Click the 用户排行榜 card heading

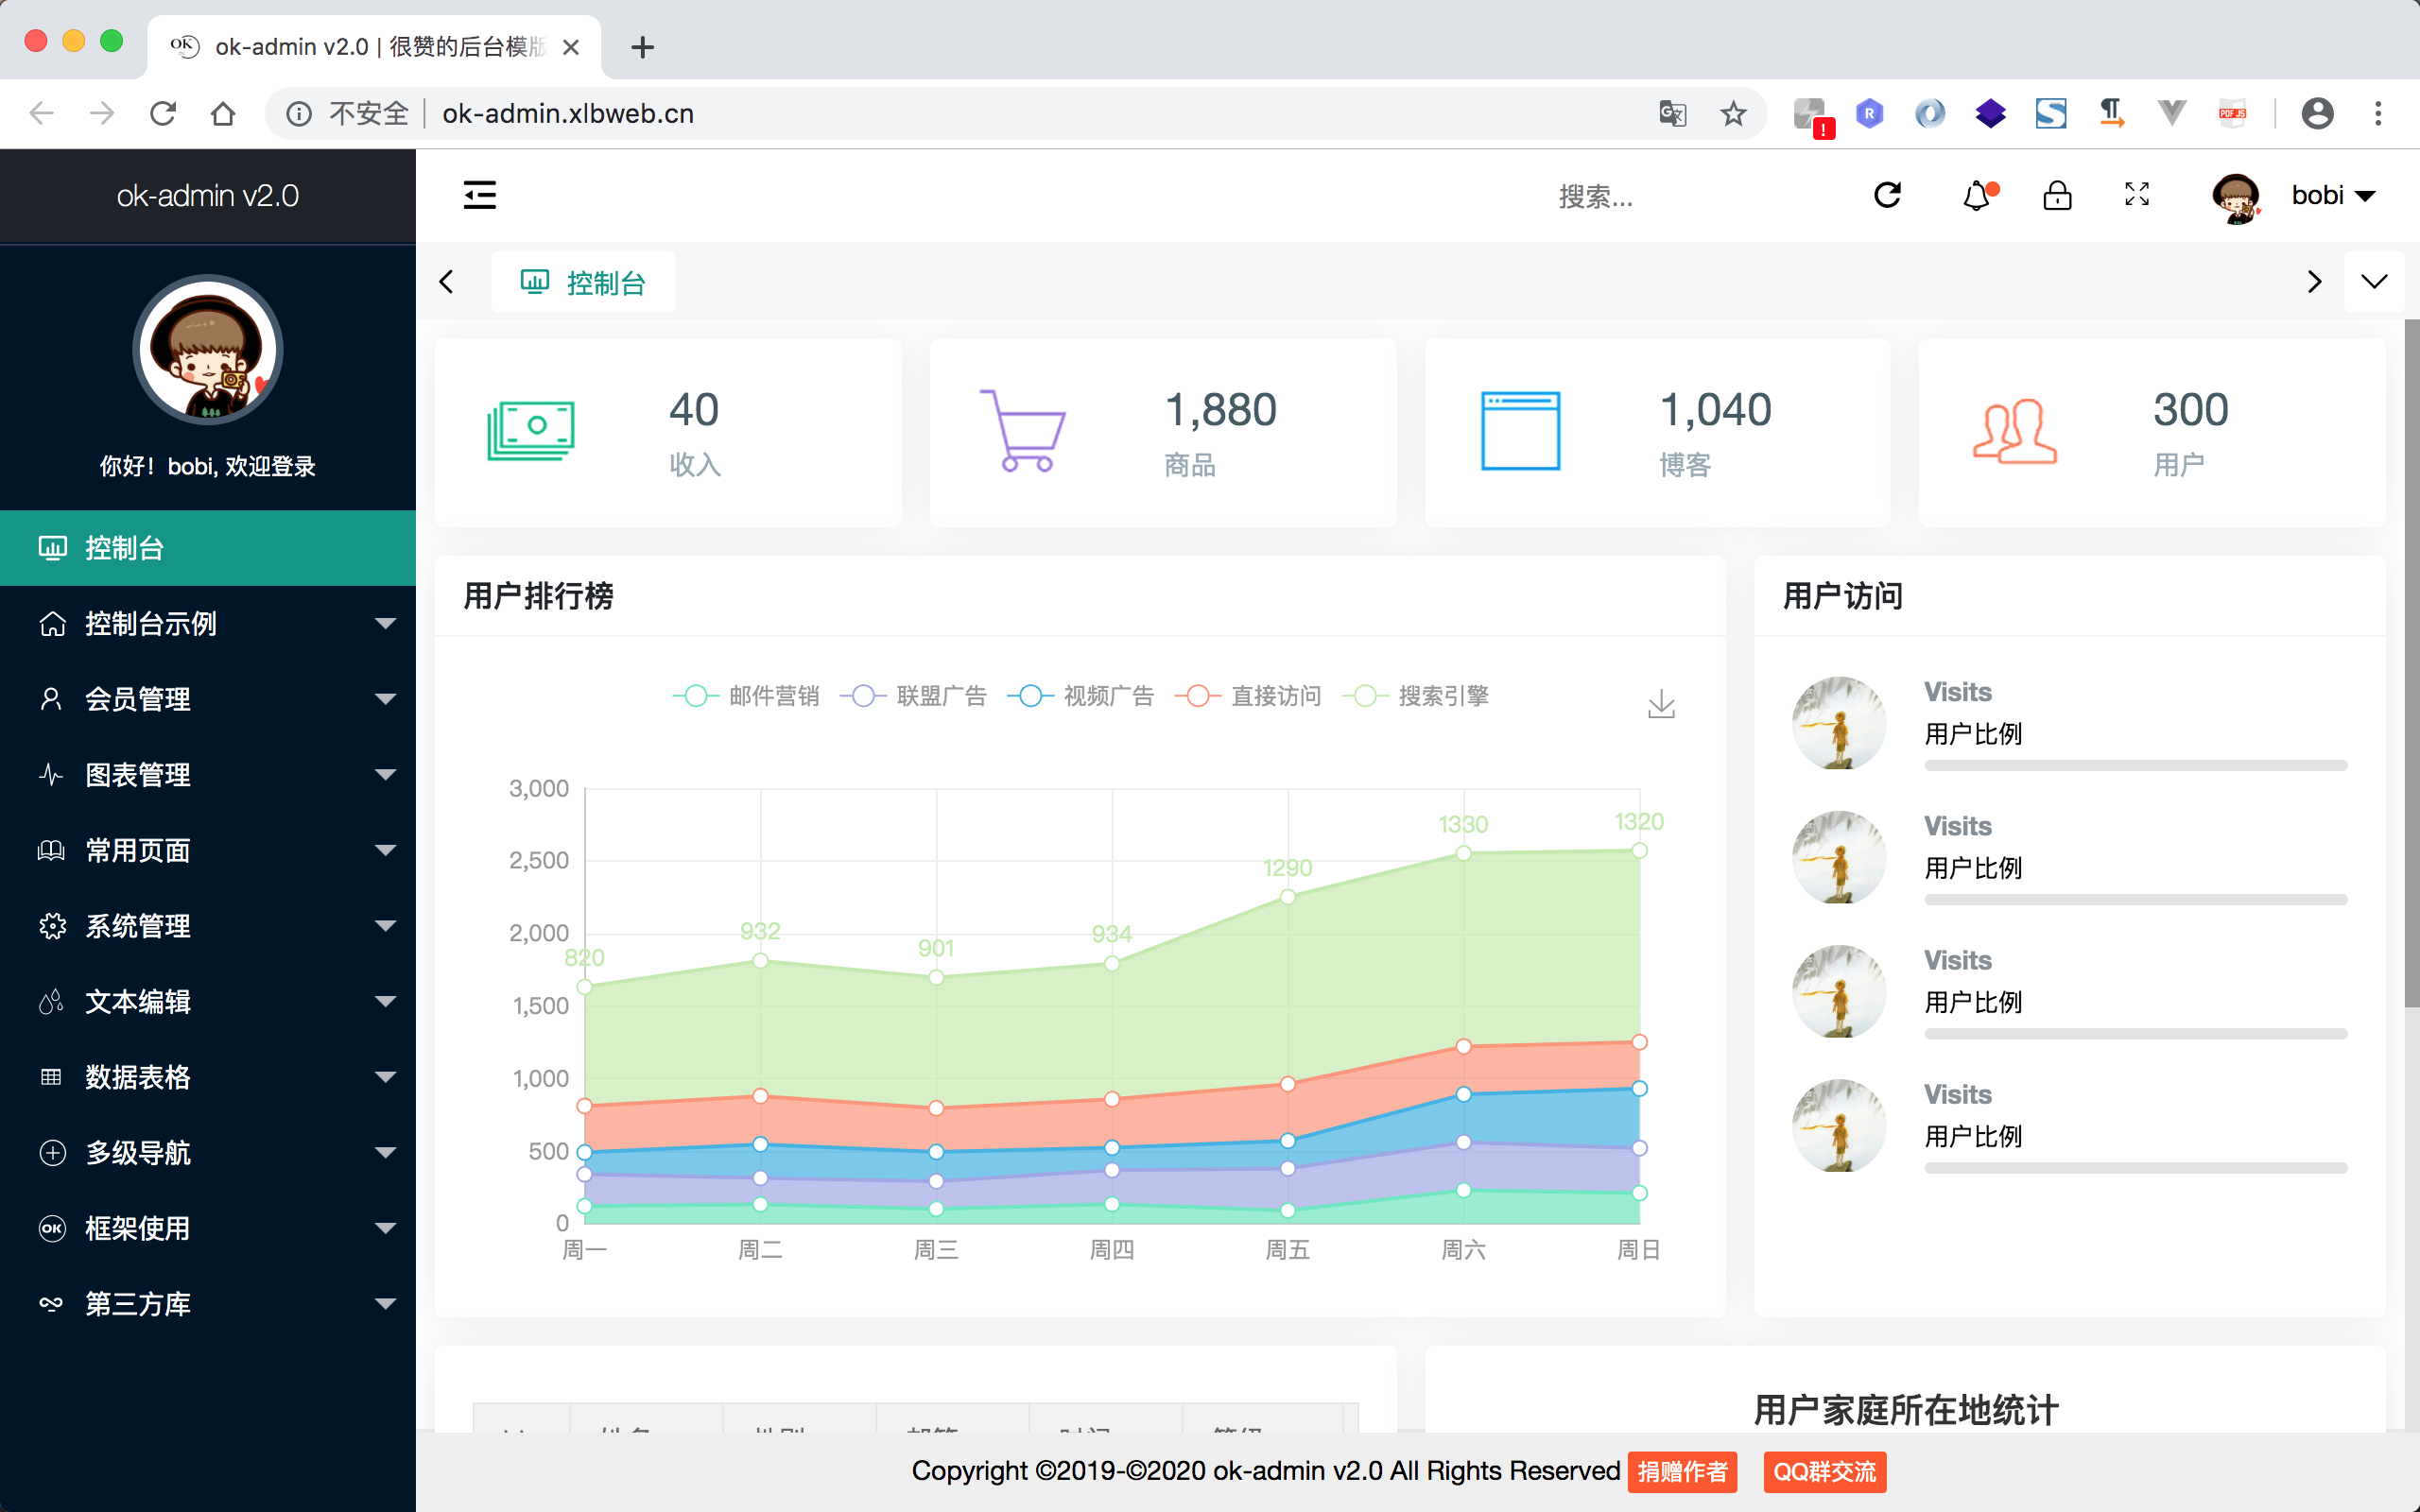click(x=538, y=596)
